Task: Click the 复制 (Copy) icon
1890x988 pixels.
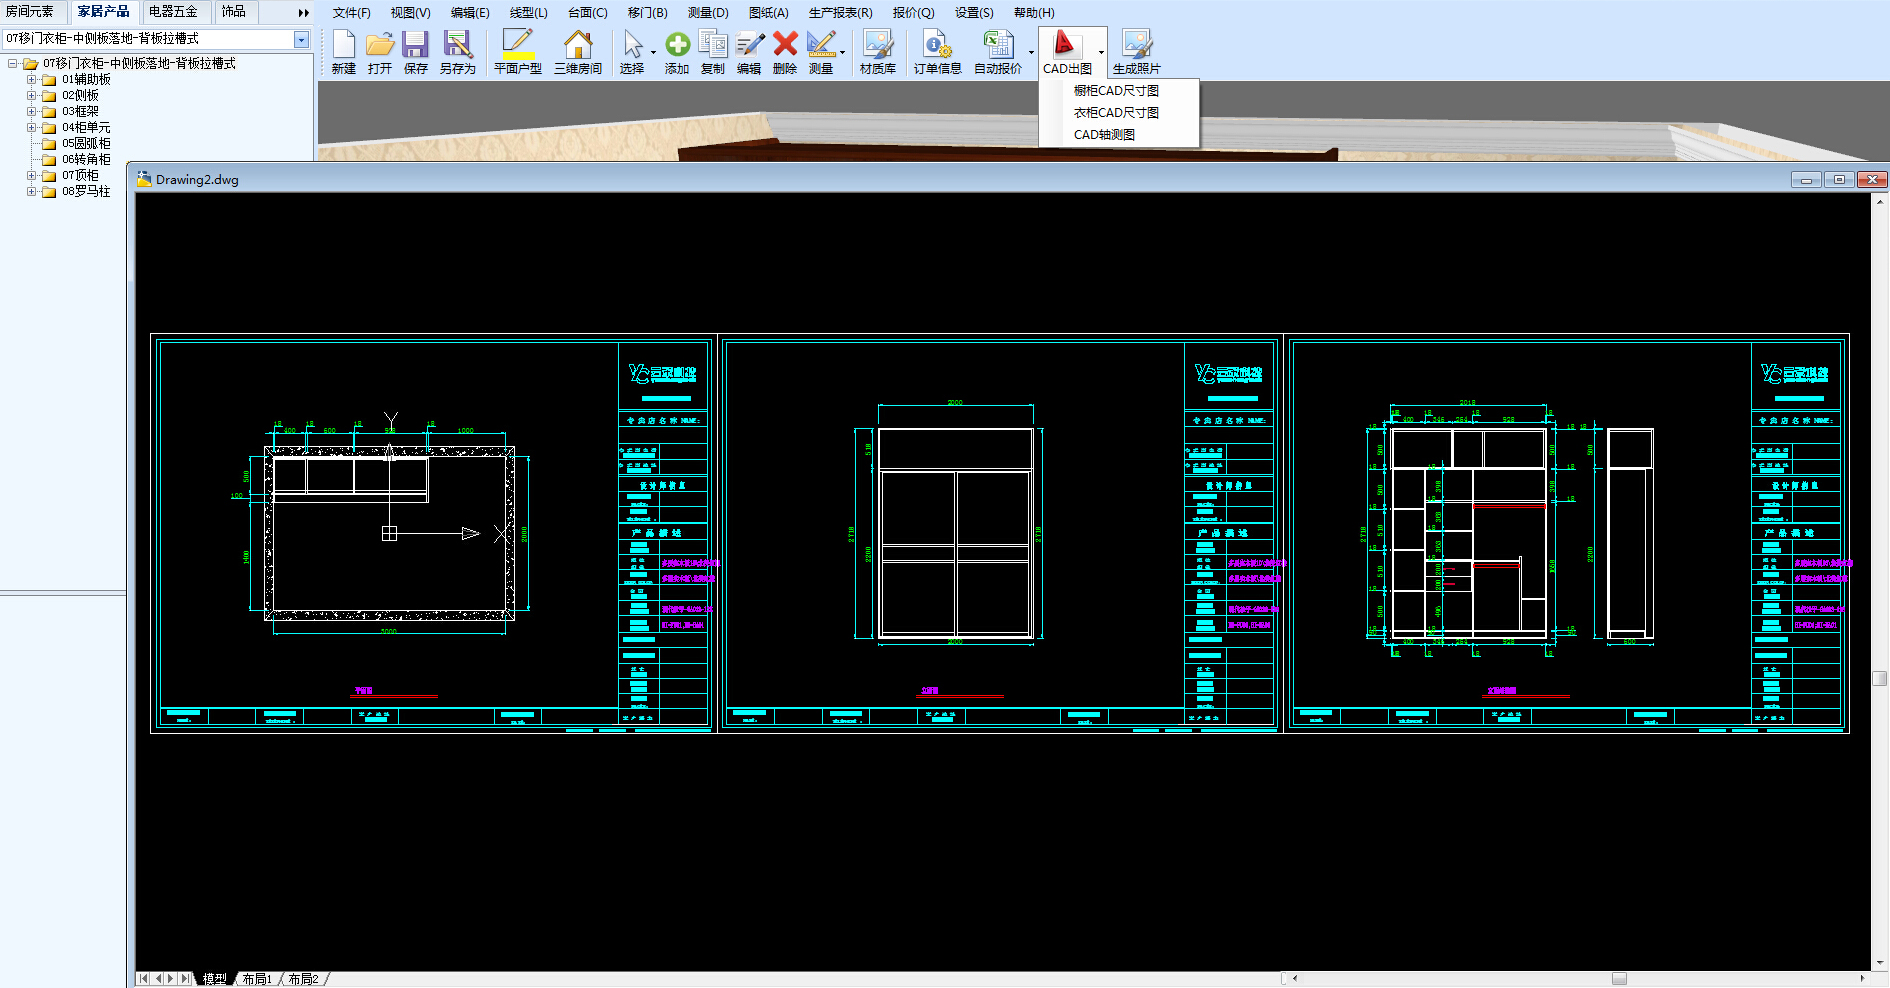Action: click(x=713, y=45)
